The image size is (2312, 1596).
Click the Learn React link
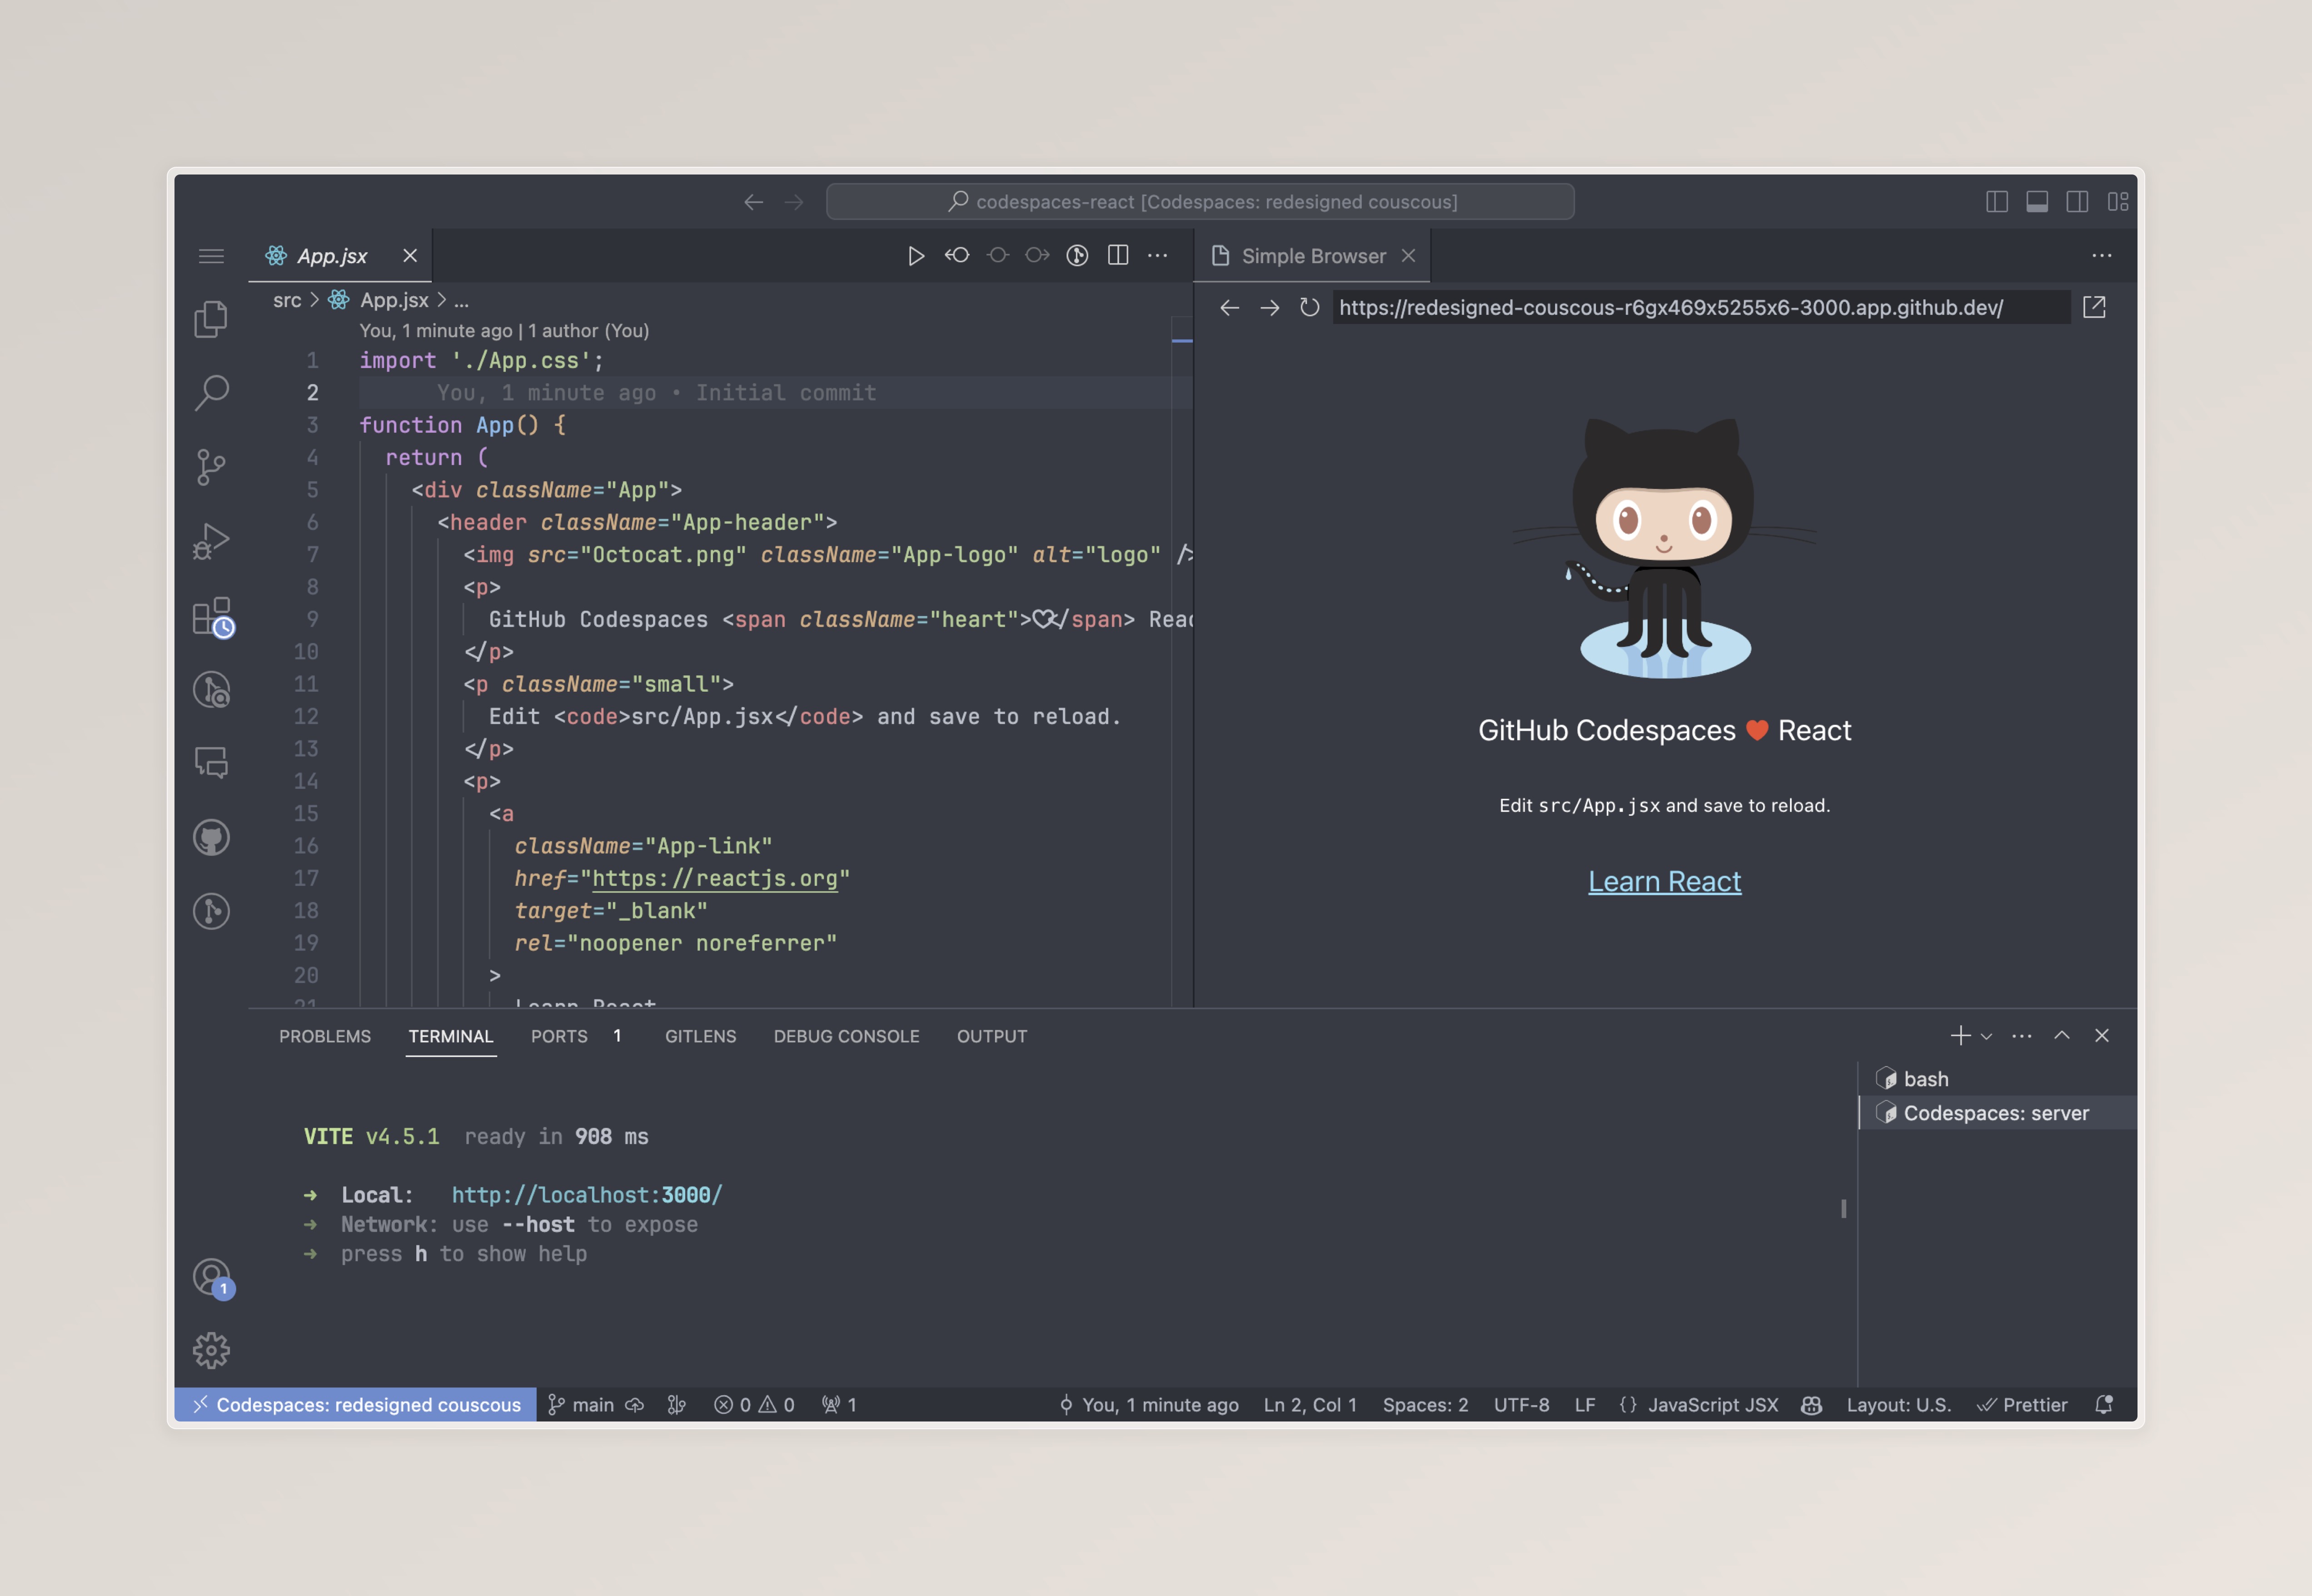coord(1664,881)
